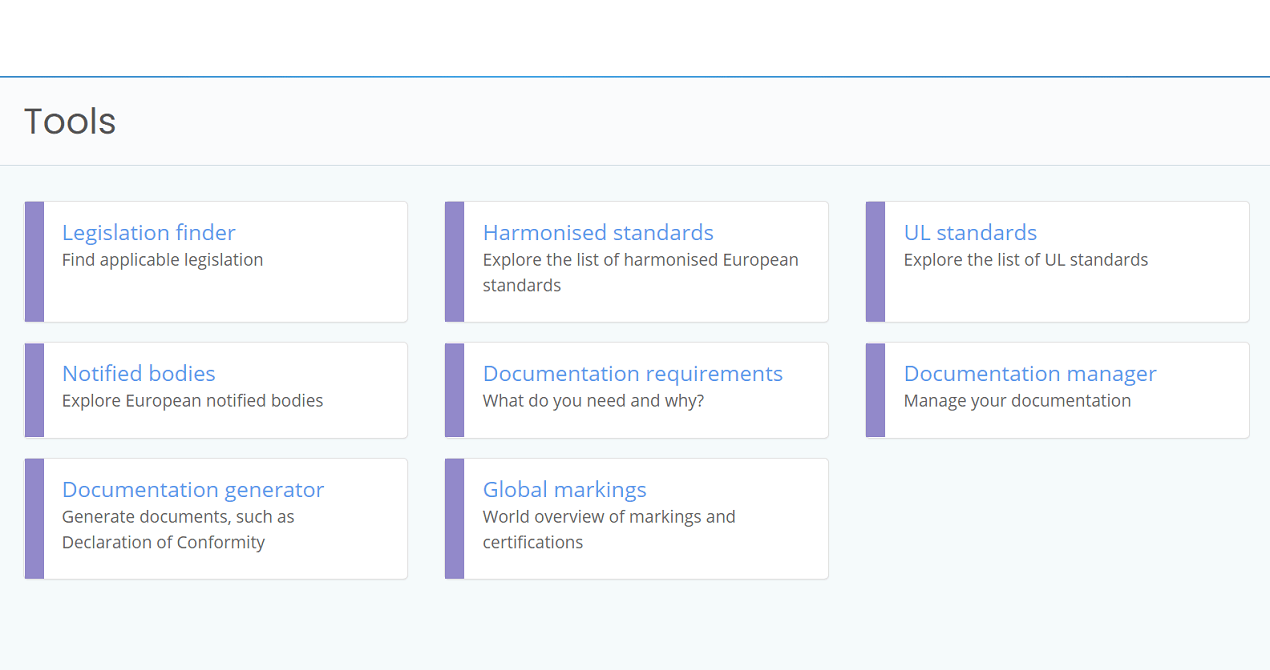Screen dimensions: 1270x670
Task: Select the Global markings link
Action: point(564,490)
